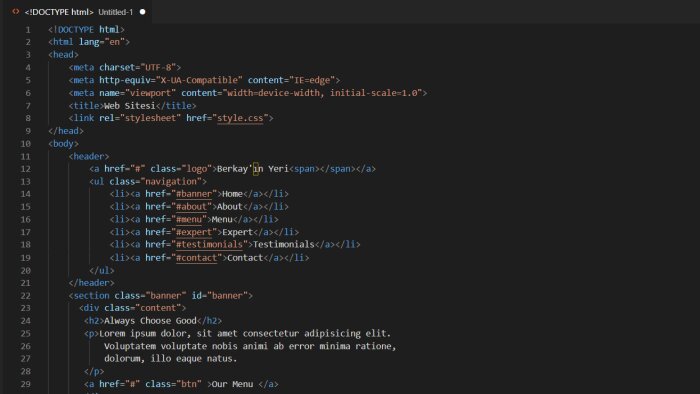Click the "Menu" link text on line 16
The height and width of the screenshot is (394, 700).
(x=222, y=219)
